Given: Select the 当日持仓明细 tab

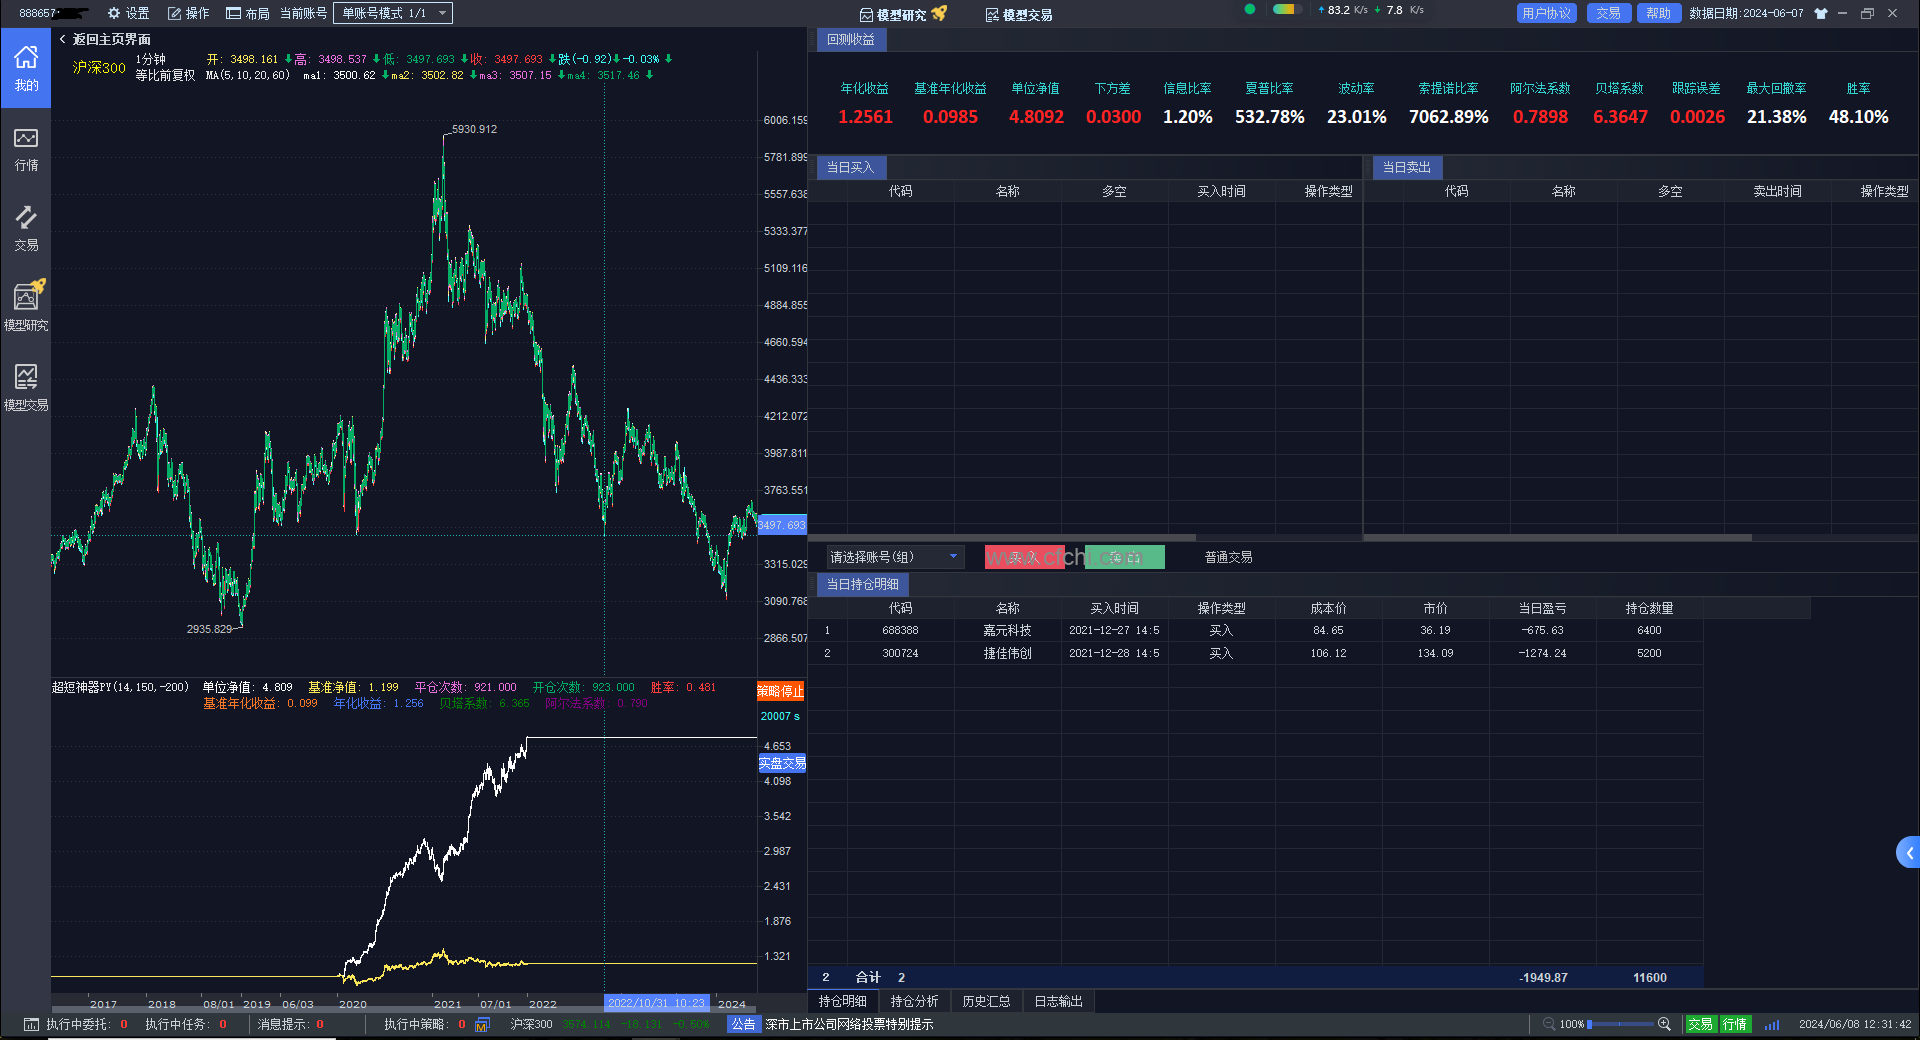Looking at the screenshot, I should pyautogui.click(x=863, y=584).
